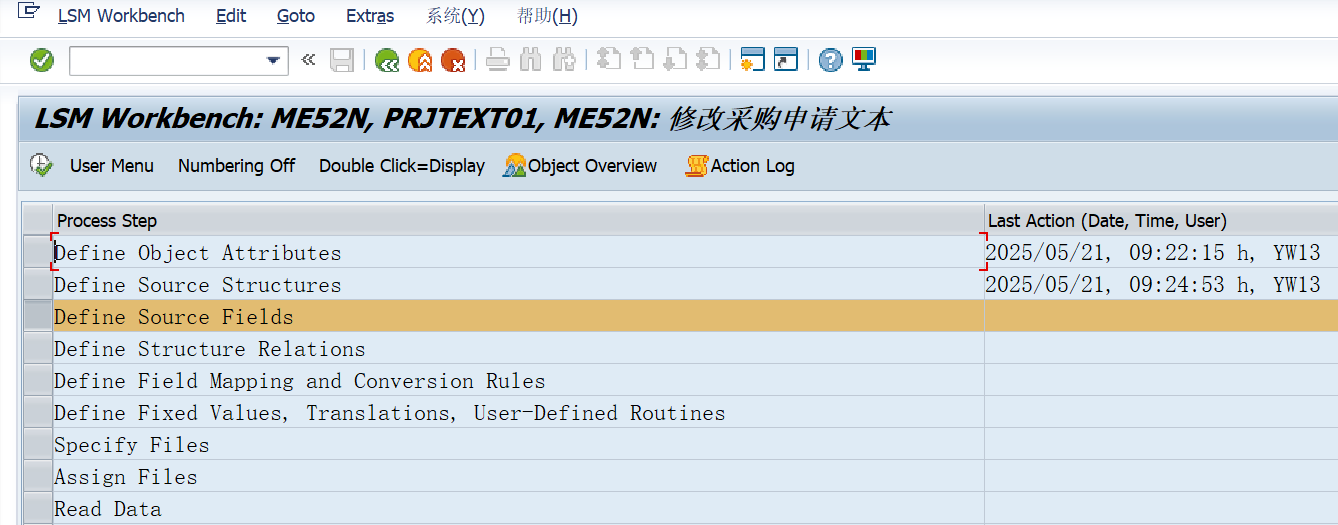Click the Execute clock icon

[41, 165]
